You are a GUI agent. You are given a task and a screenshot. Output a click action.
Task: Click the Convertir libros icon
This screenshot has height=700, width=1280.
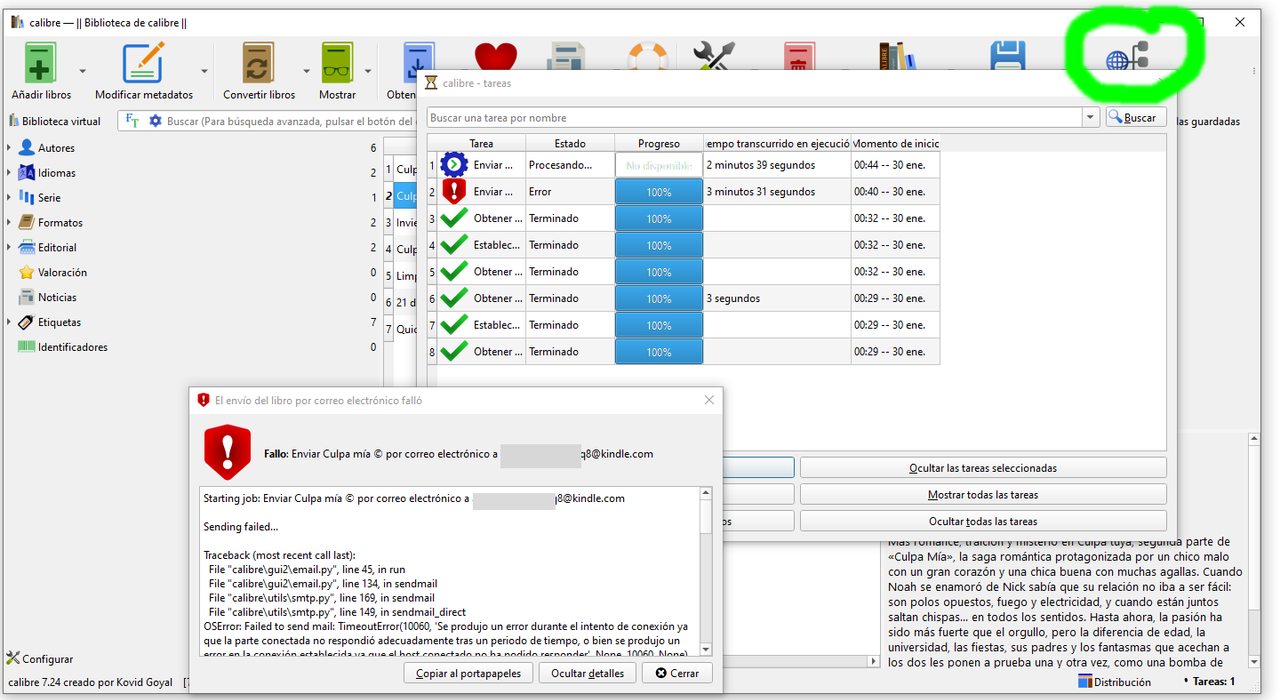[259, 63]
